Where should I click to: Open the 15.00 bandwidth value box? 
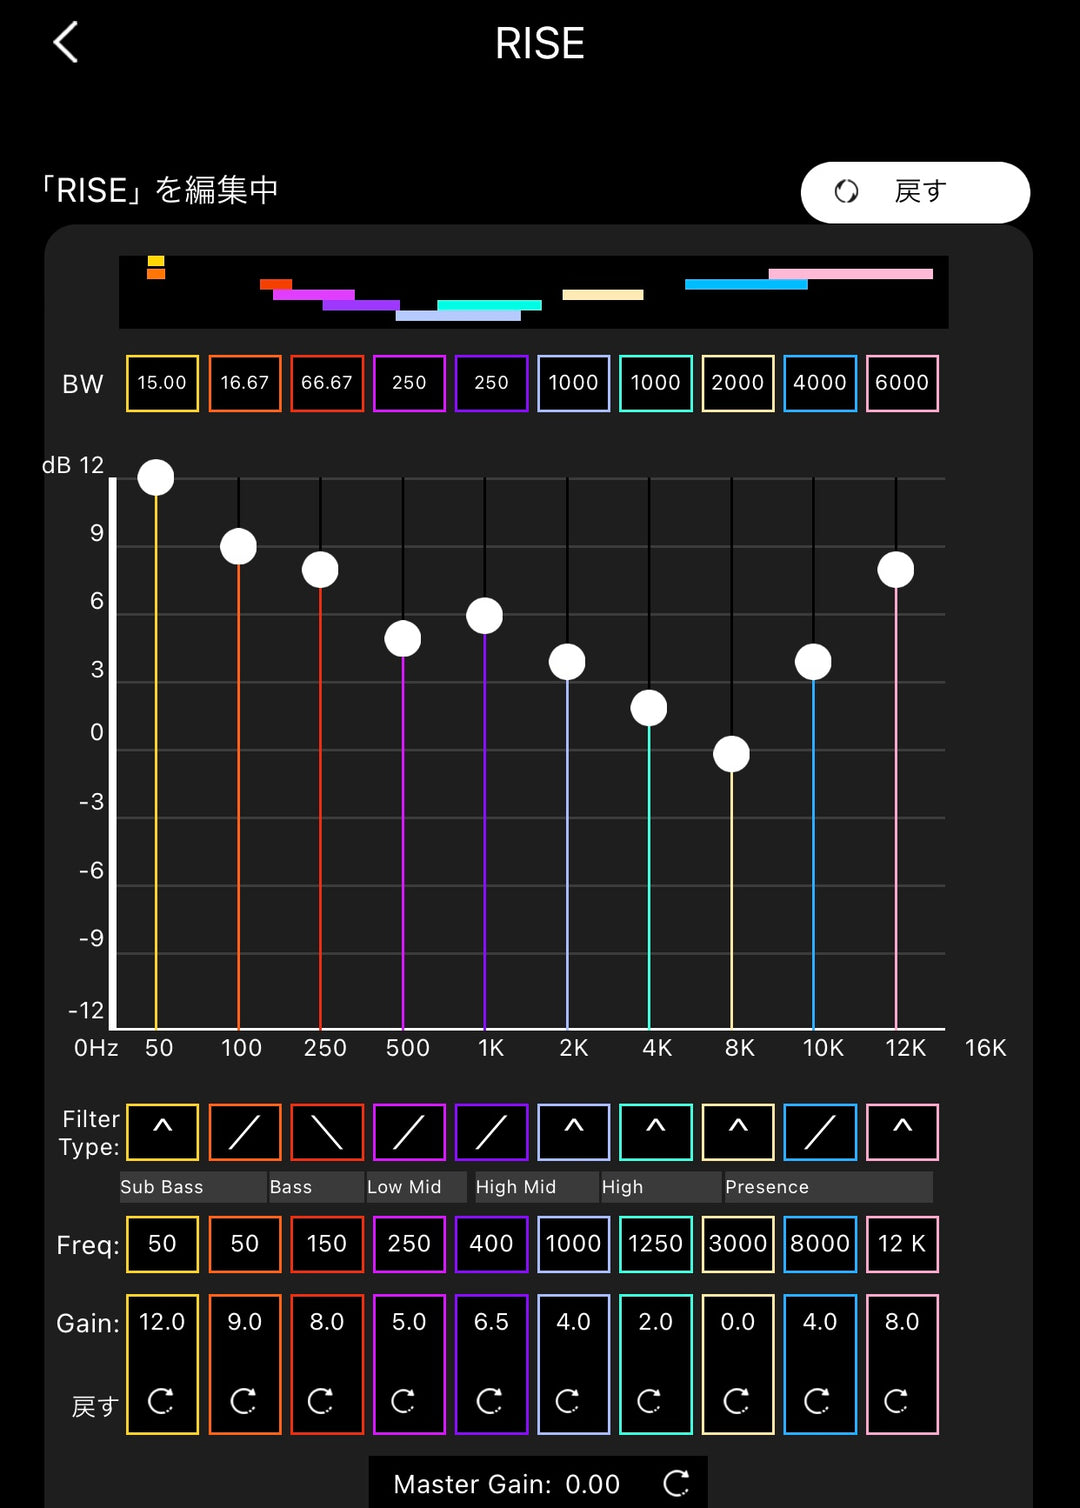click(x=162, y=383)
